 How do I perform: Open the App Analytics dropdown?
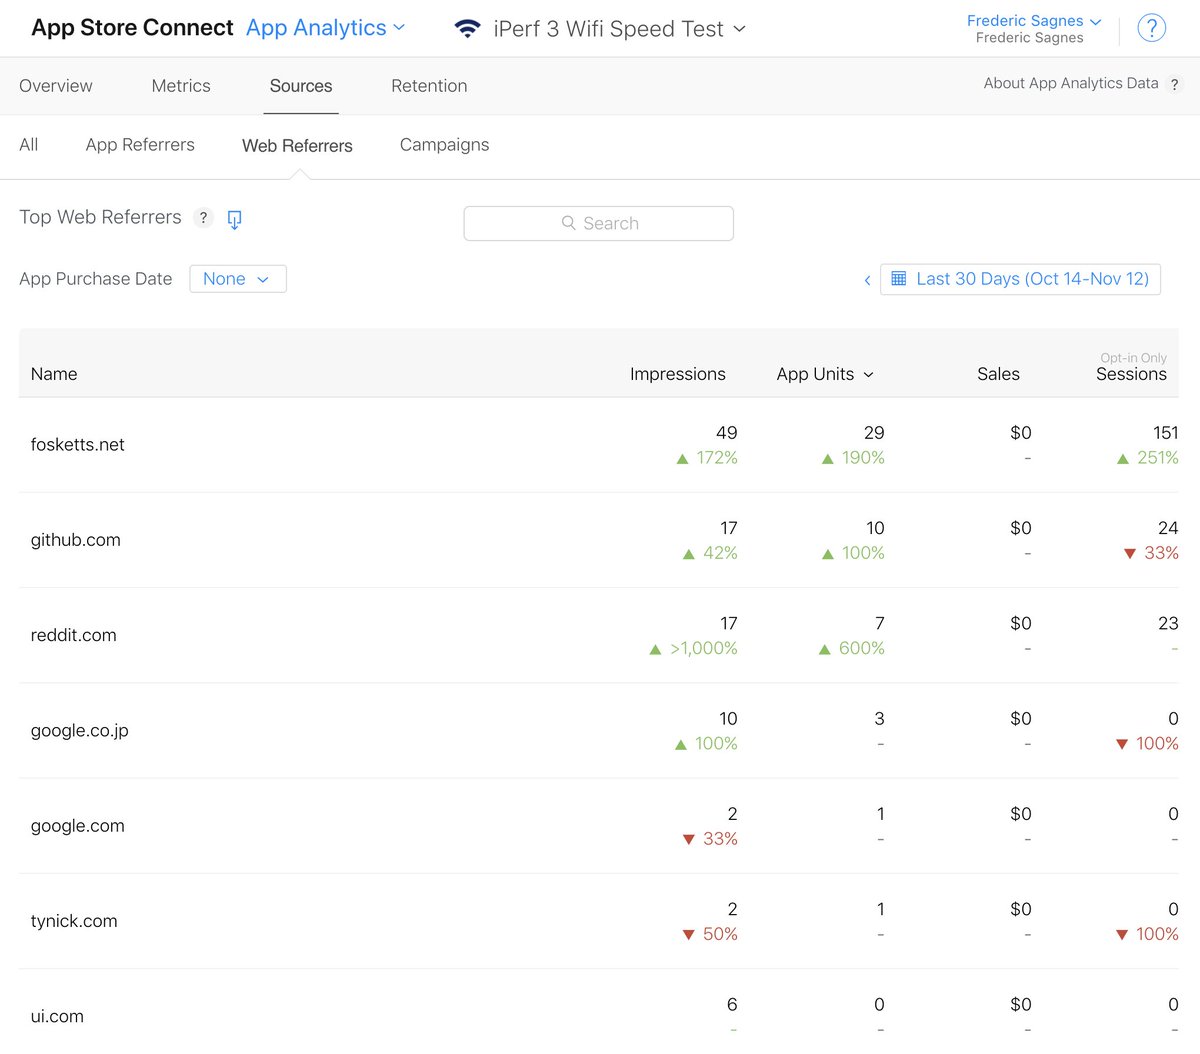click(326, 28)
